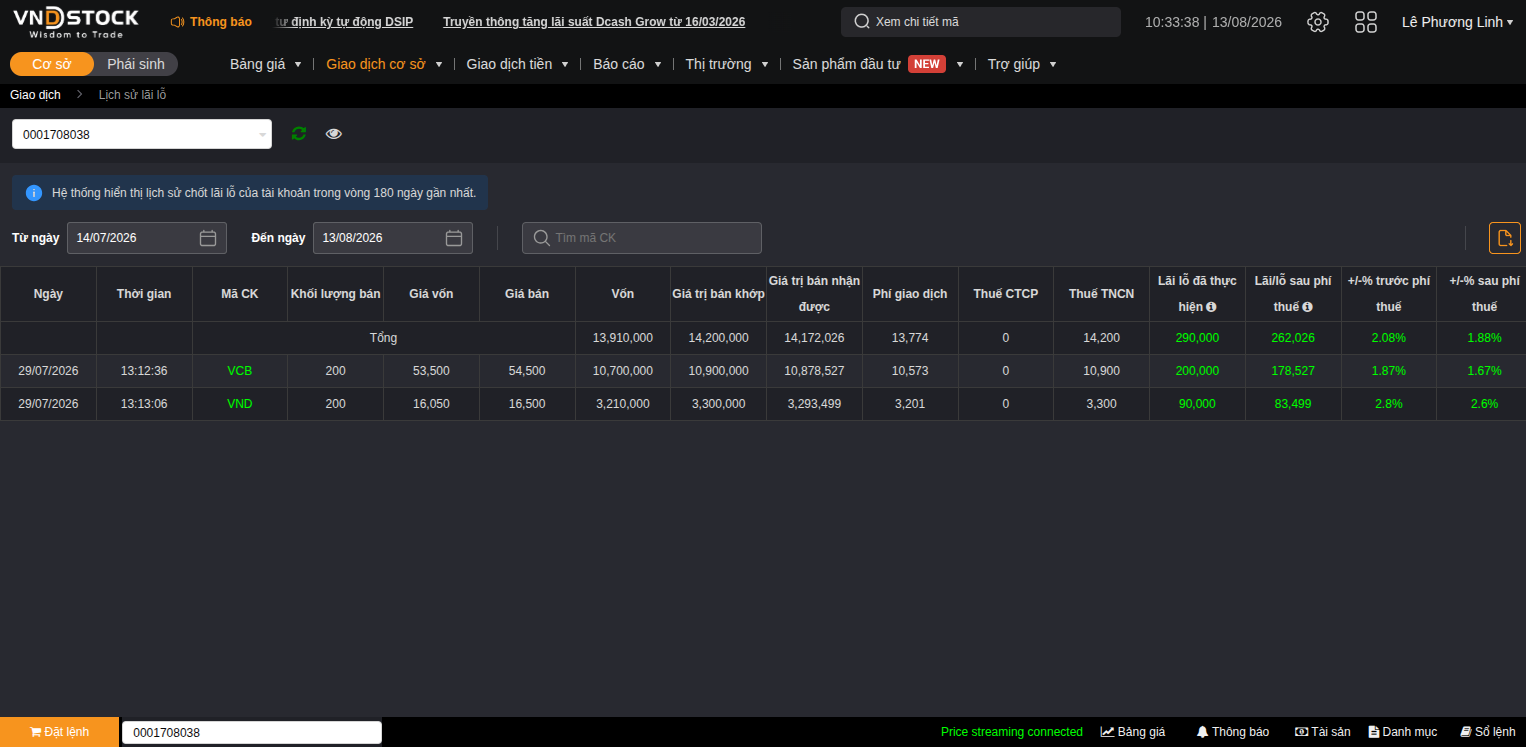Focus the Tìm mã CK search field
Viewport: 1526px width, 747px height.
(642, 238)
